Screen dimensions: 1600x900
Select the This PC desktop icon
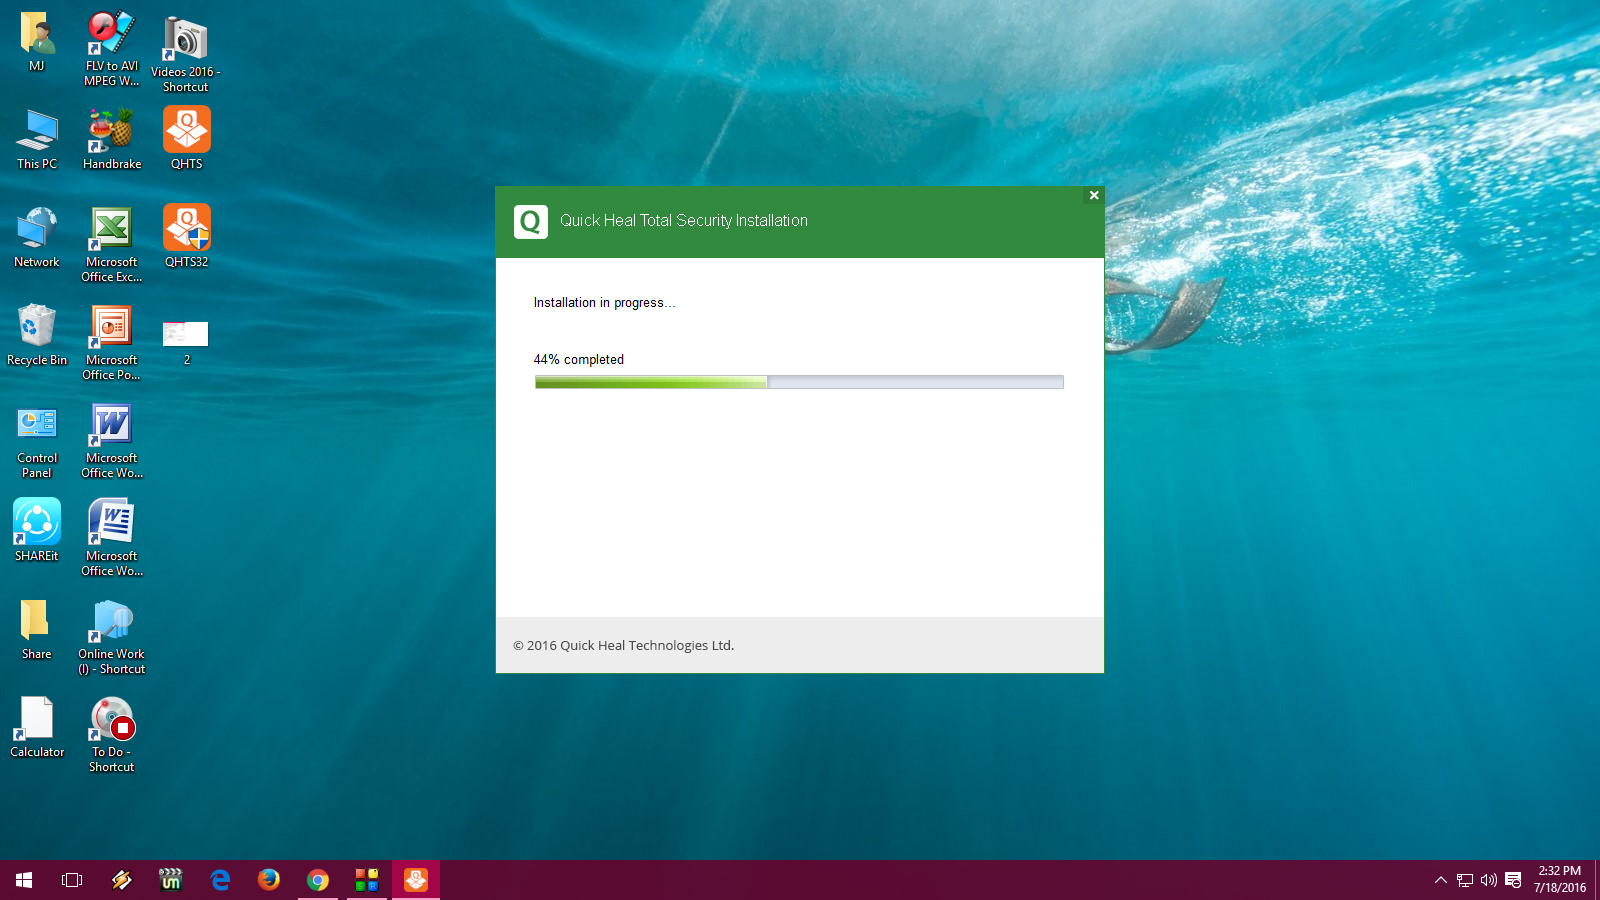pyautogui.click(x=37, y=130)
